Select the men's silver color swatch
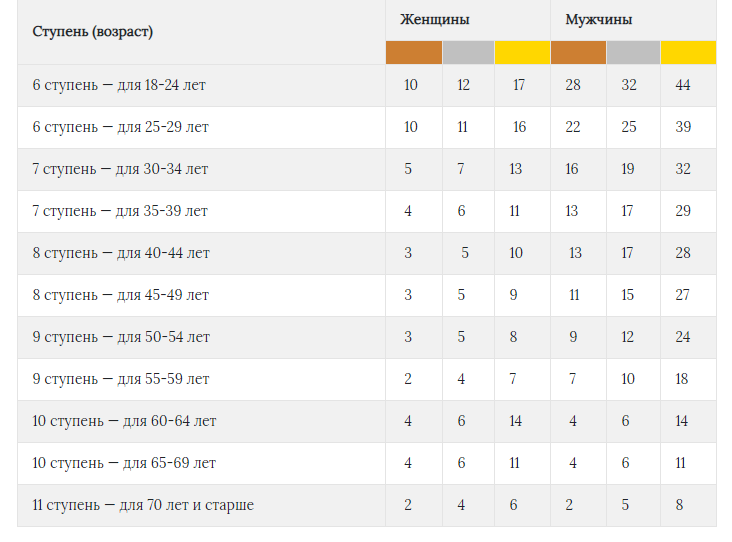Viewport: 732px width, 542px height. pos(633,52)
